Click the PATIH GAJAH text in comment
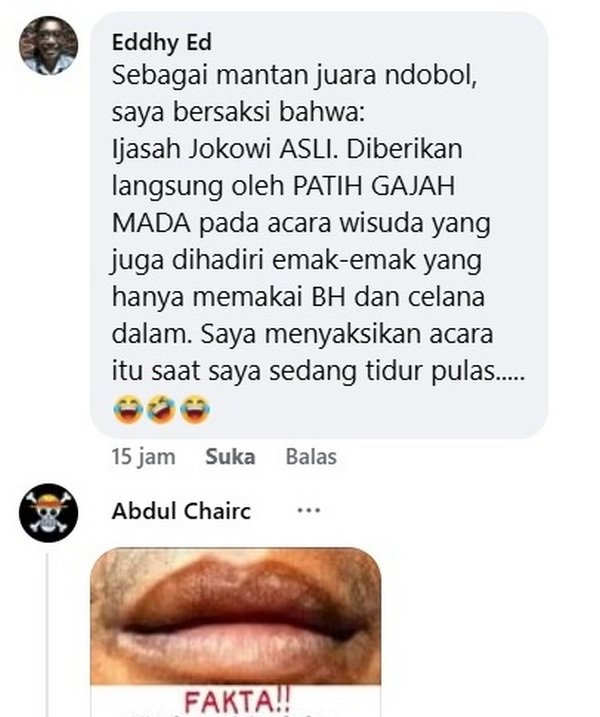 click(374, 186)
